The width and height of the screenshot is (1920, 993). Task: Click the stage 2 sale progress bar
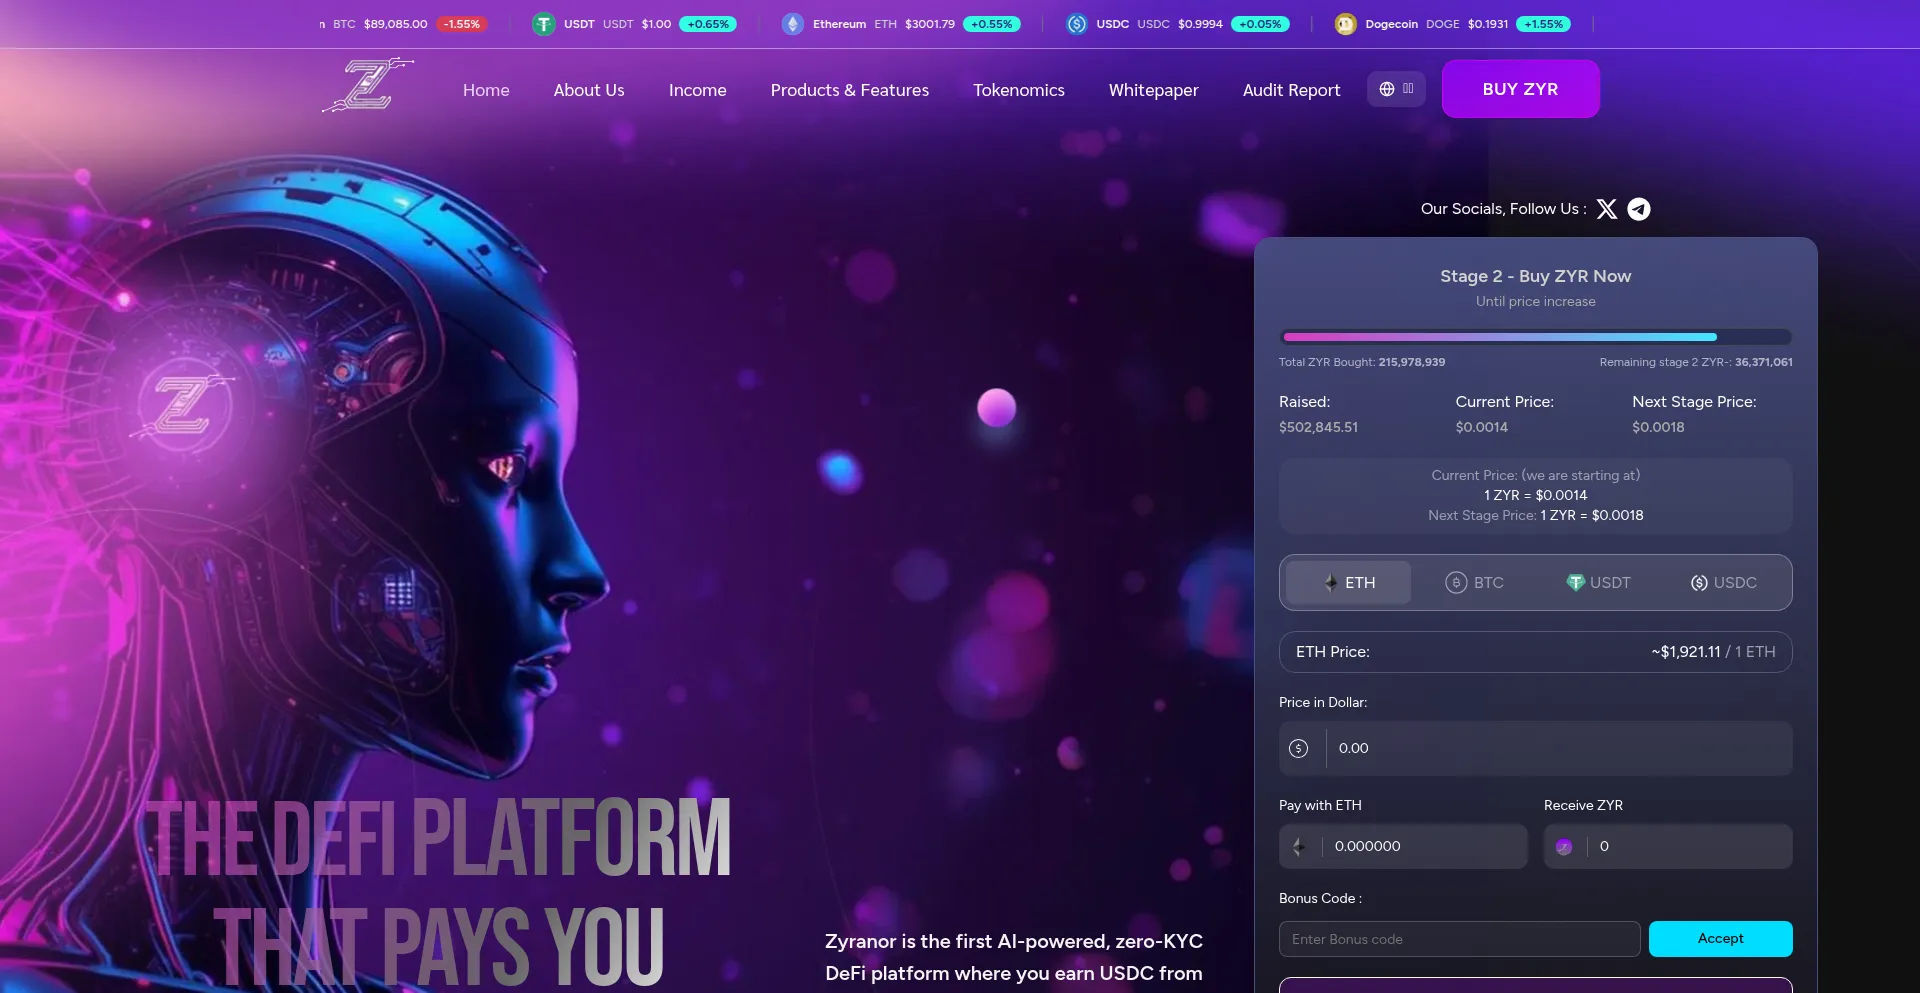pyautogui.click(x=1536, y=337)
